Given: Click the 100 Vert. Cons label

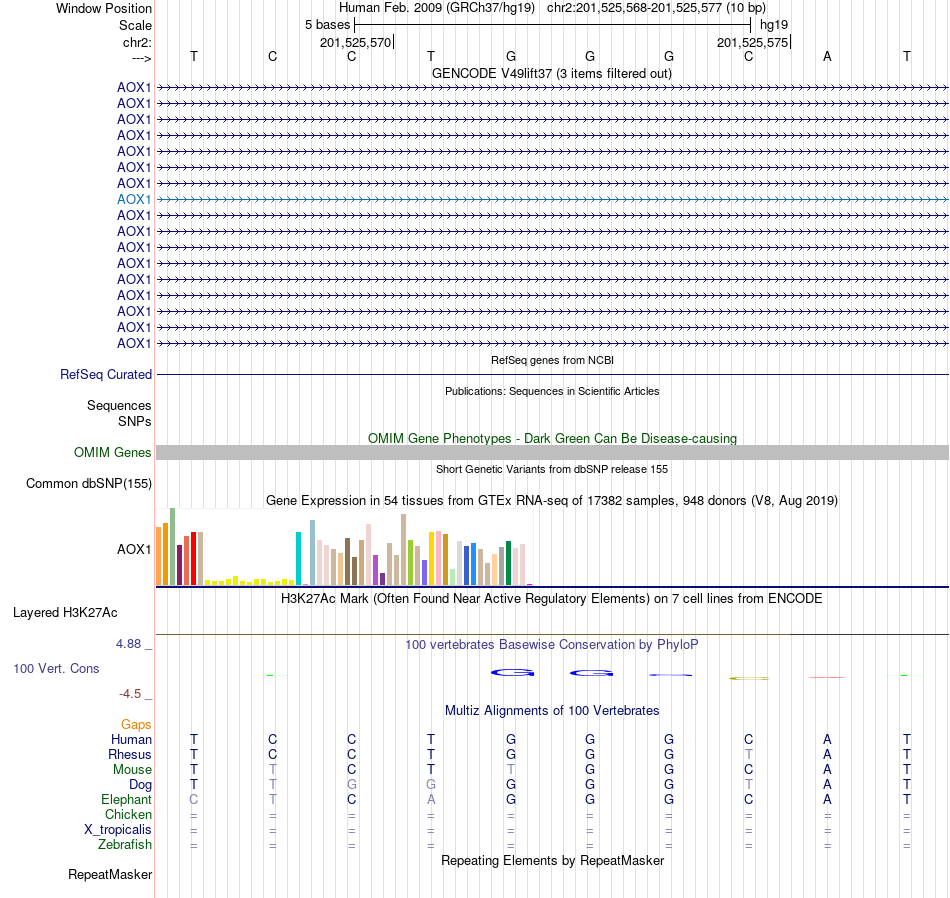Looking at the screenshot, I should click(x=56, y=668).
